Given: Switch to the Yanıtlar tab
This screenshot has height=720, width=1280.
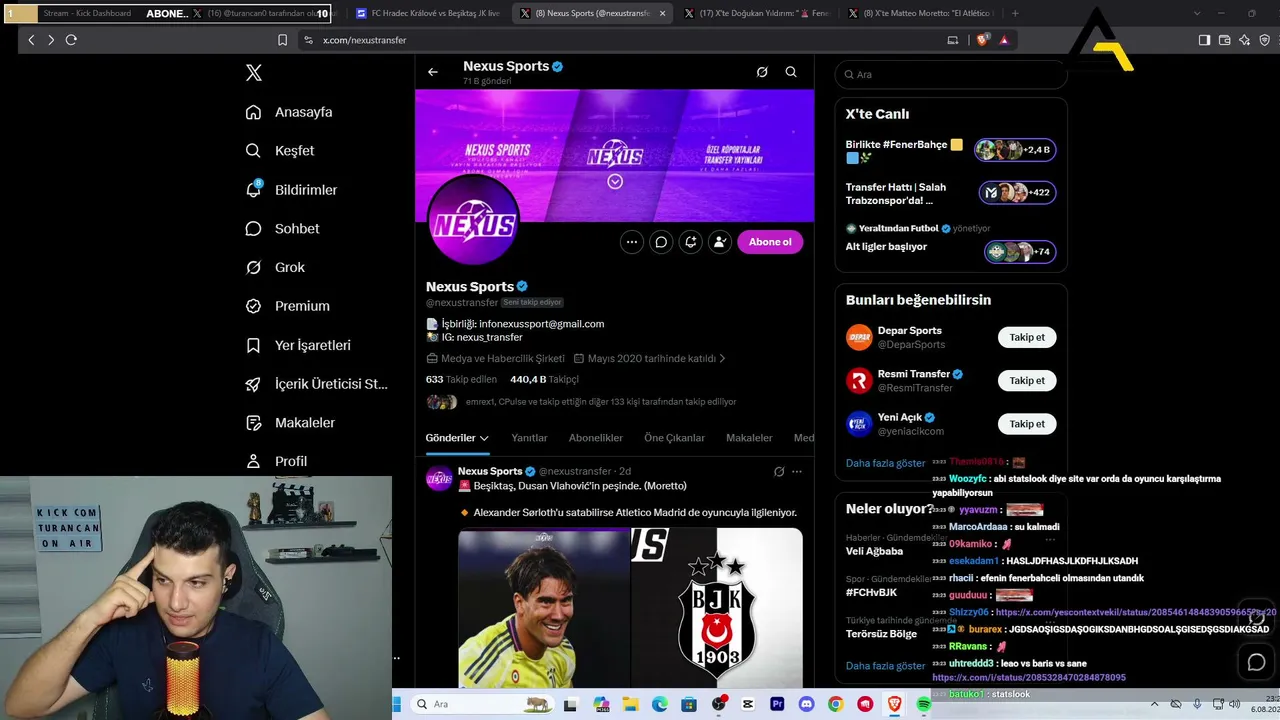Looking at the screenshot, I should [x=529, y=438].
